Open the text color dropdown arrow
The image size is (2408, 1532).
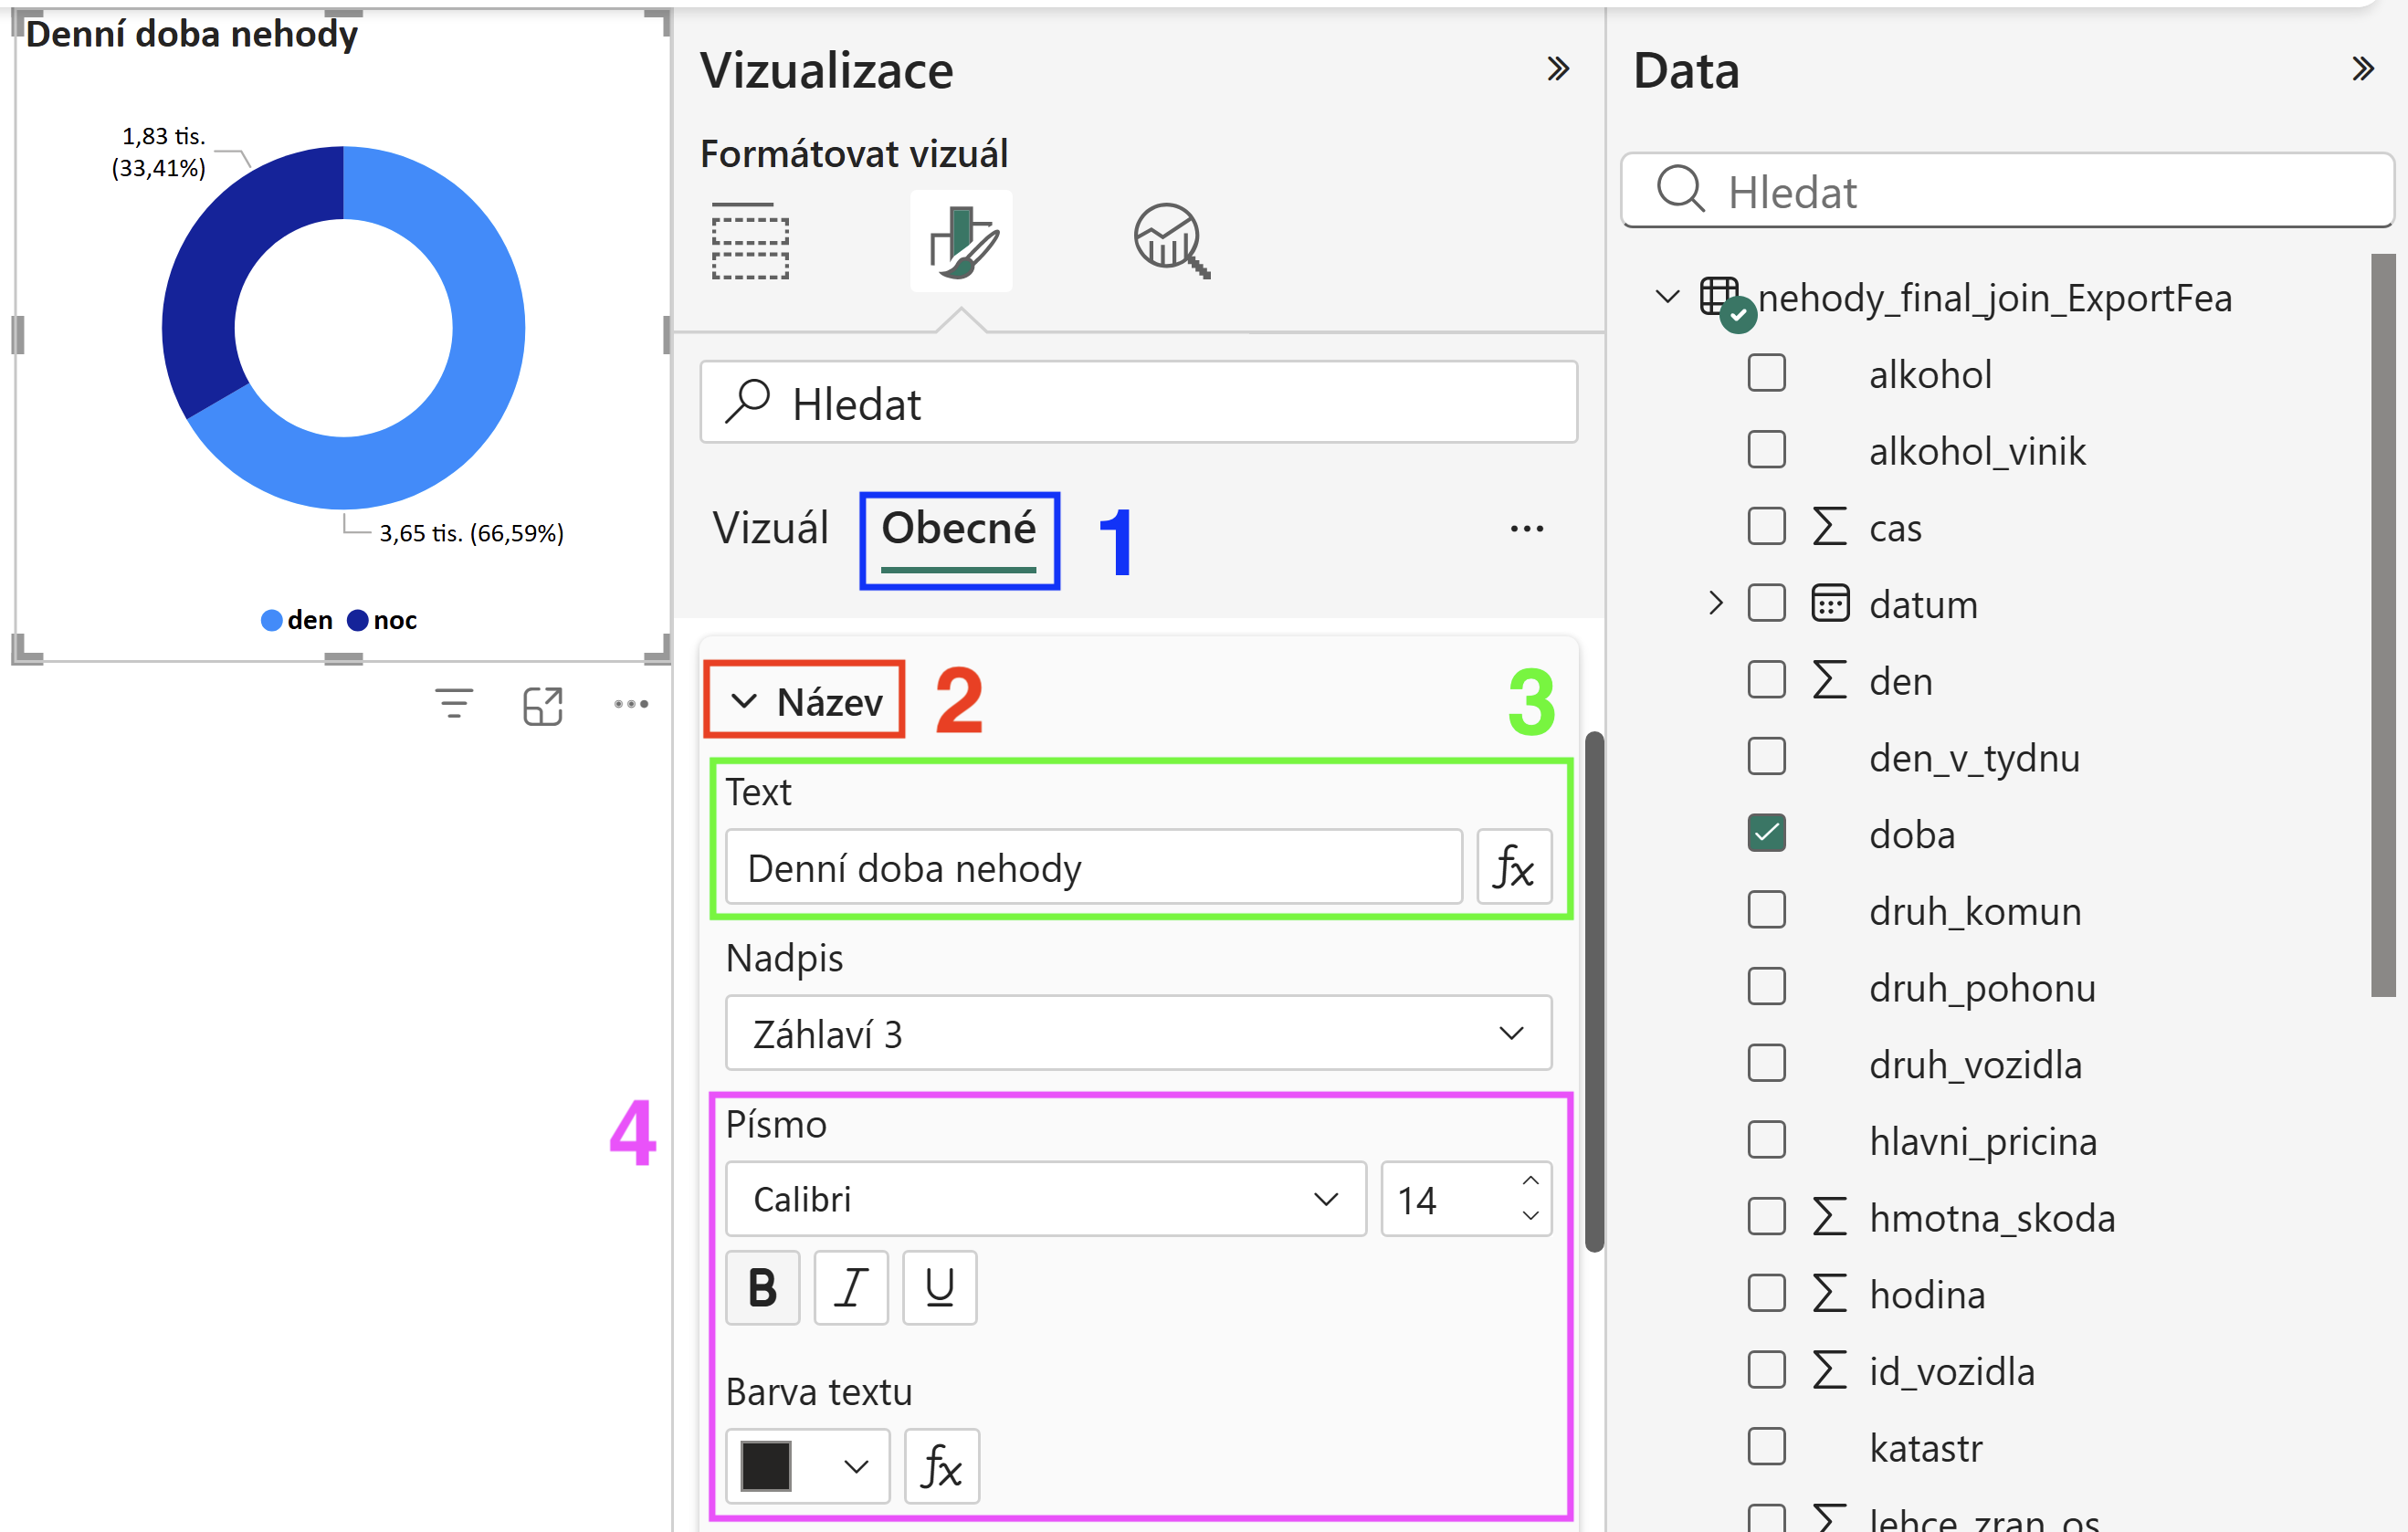[855, 1467]
